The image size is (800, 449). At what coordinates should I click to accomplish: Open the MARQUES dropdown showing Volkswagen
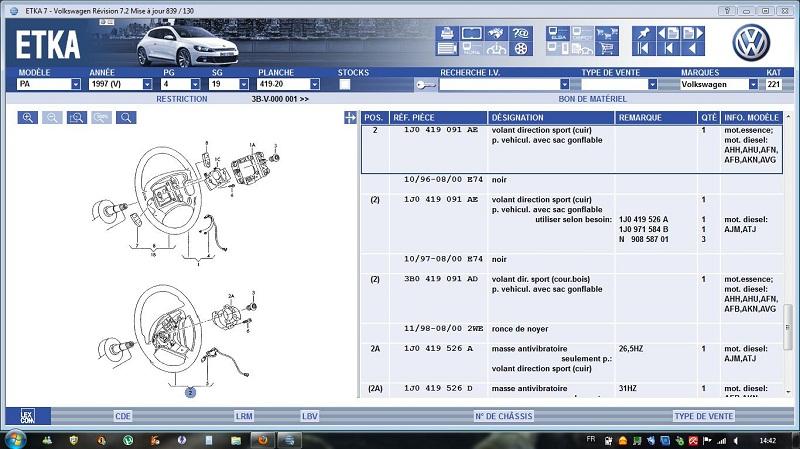point(753,84)
